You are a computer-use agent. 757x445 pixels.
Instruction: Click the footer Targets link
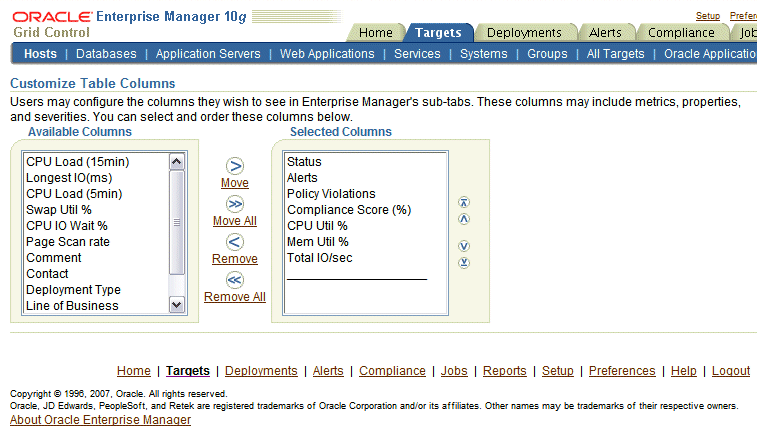pyautogui.click(x=188, y=371)
